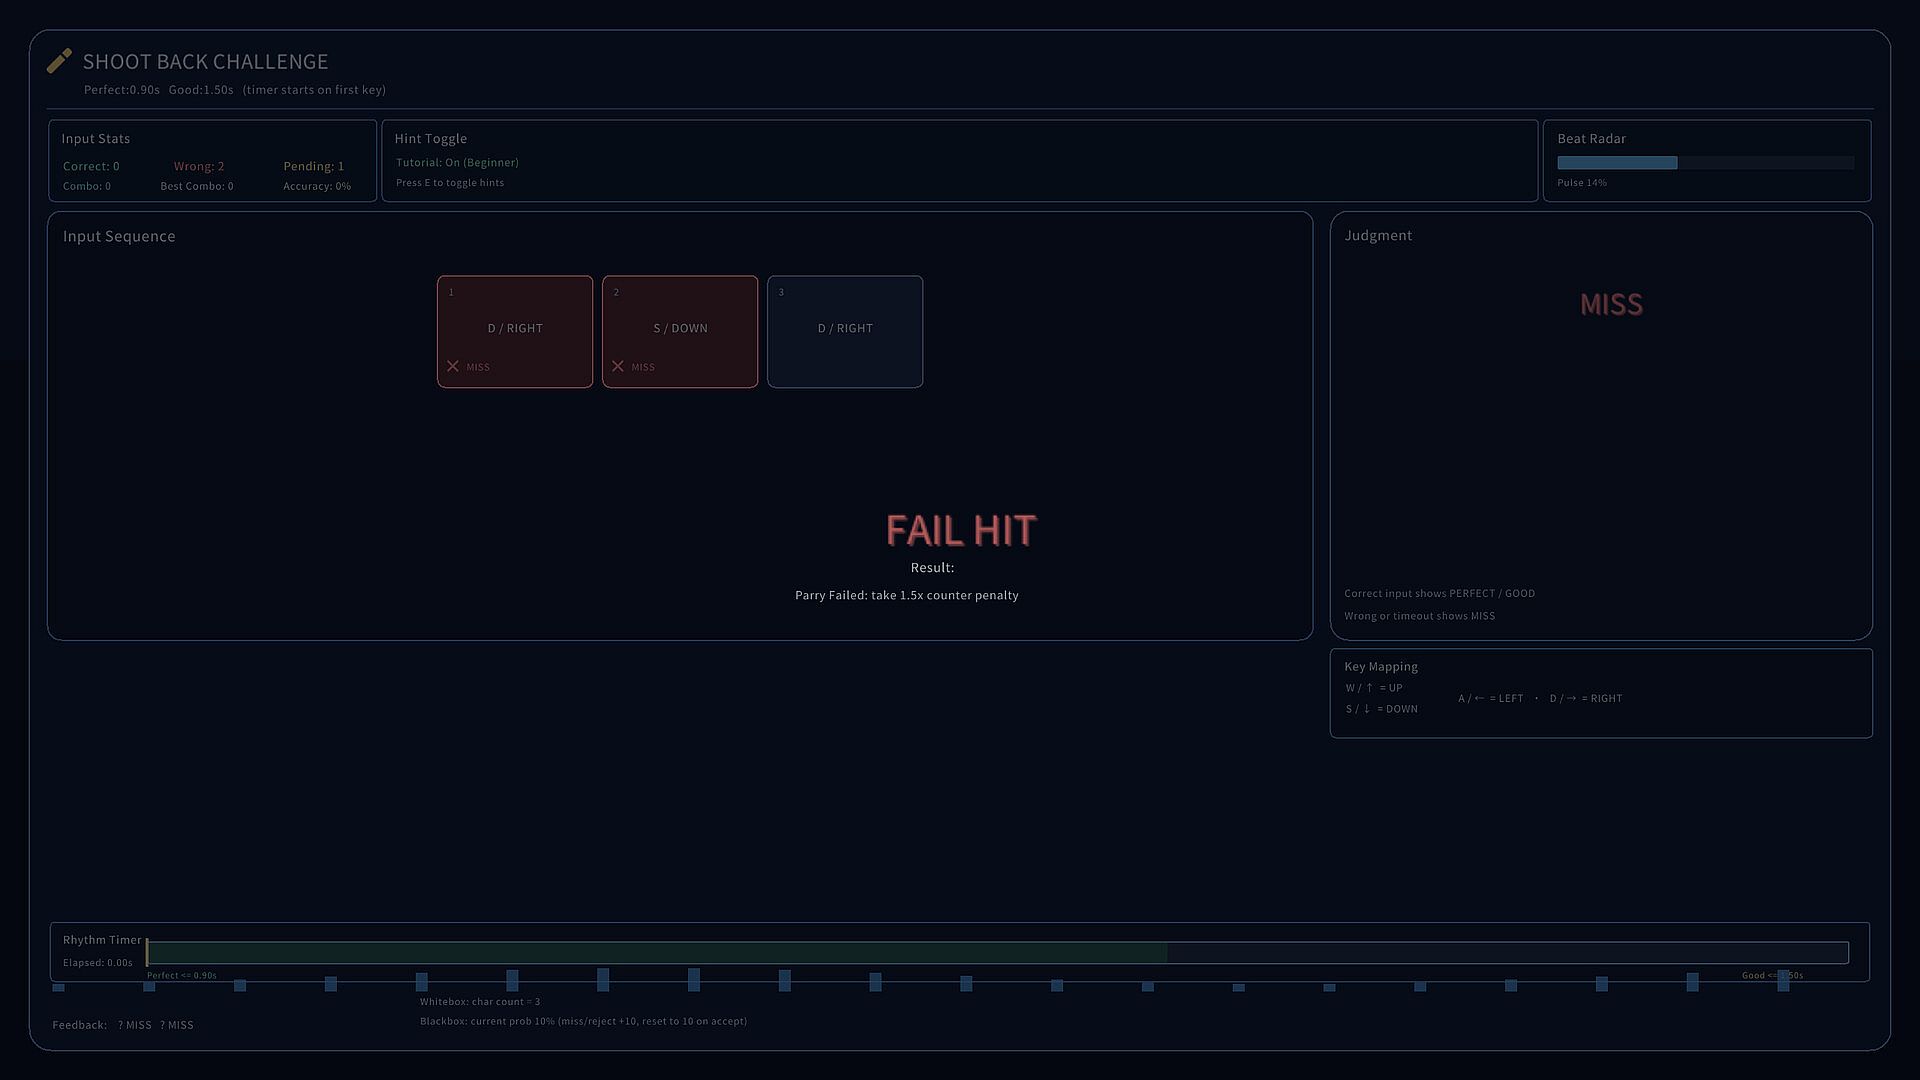1920x1080 pixels.
Task: Click the 'Pulse 14%' label
Action: point(1582,183)
